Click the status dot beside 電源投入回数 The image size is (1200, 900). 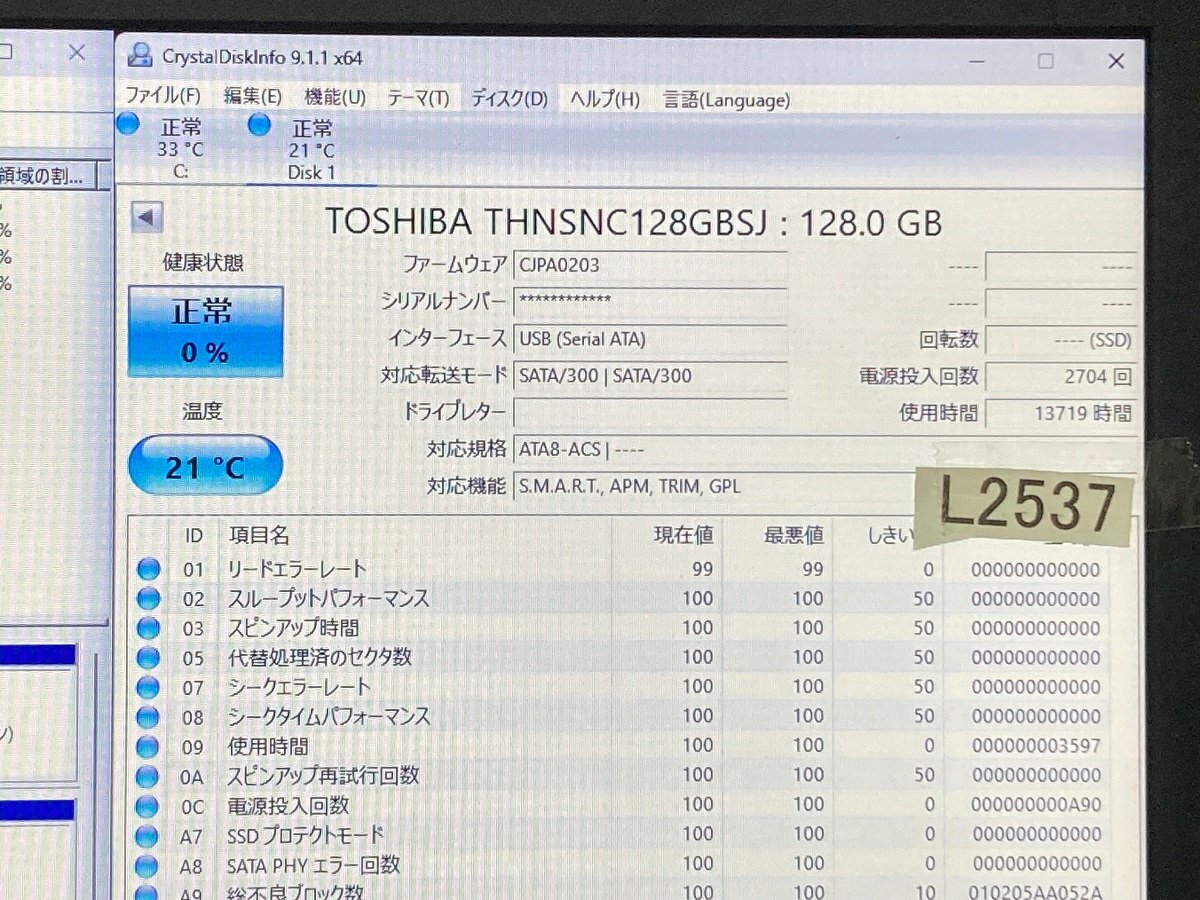pyautogui.click(x=148, y=805)
